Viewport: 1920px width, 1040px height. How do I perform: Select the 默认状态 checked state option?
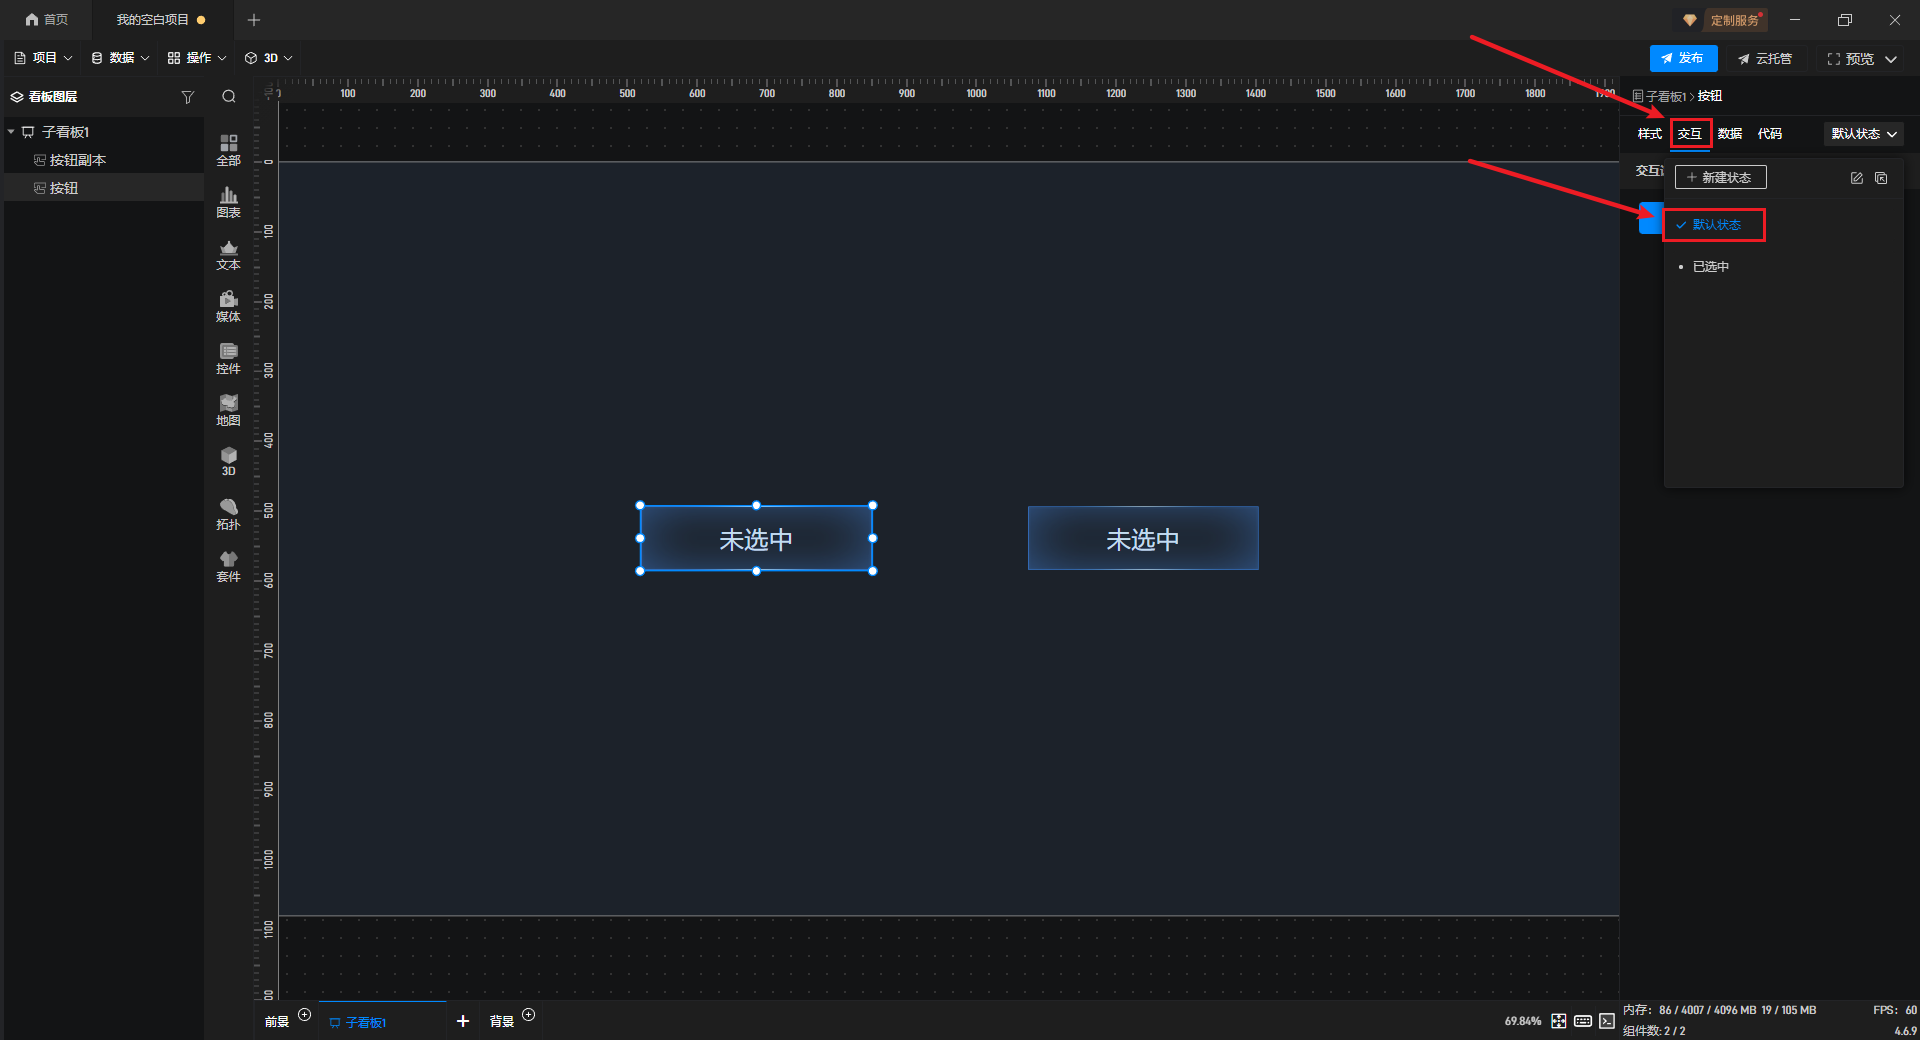pyautogui.click(x=1715, y=225)
